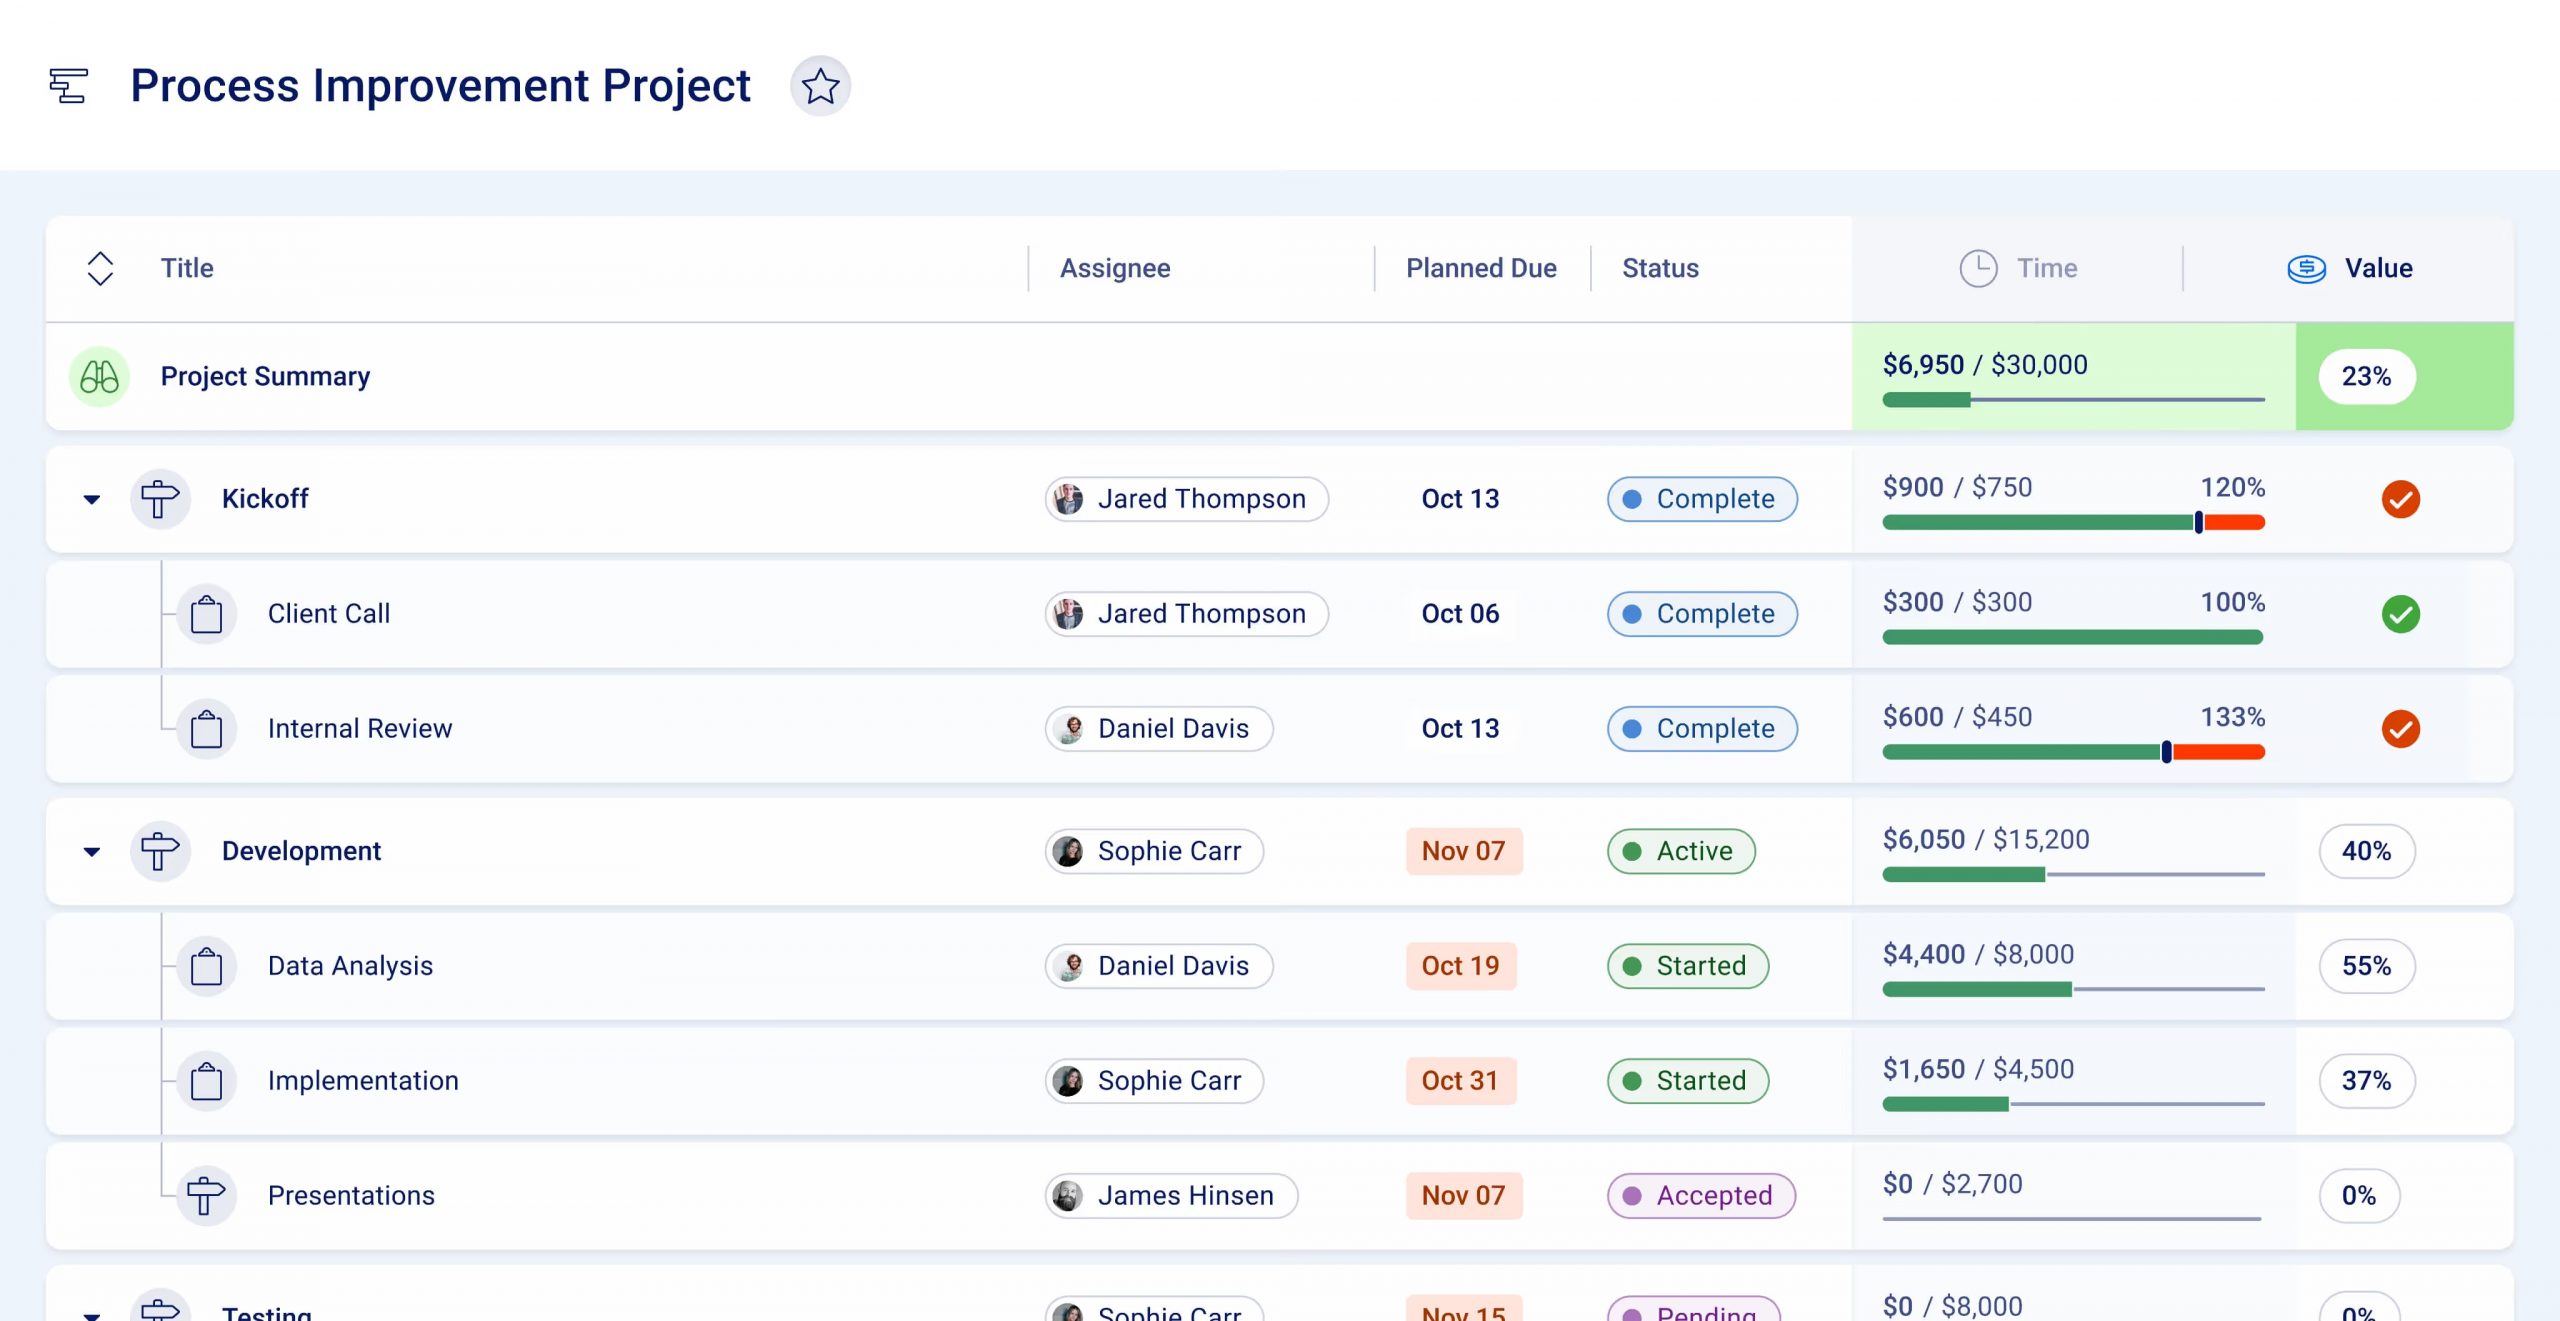Switch to the Value column tab
The height and width of the screenshot is (1321, 2560).
coord(2350,268)
